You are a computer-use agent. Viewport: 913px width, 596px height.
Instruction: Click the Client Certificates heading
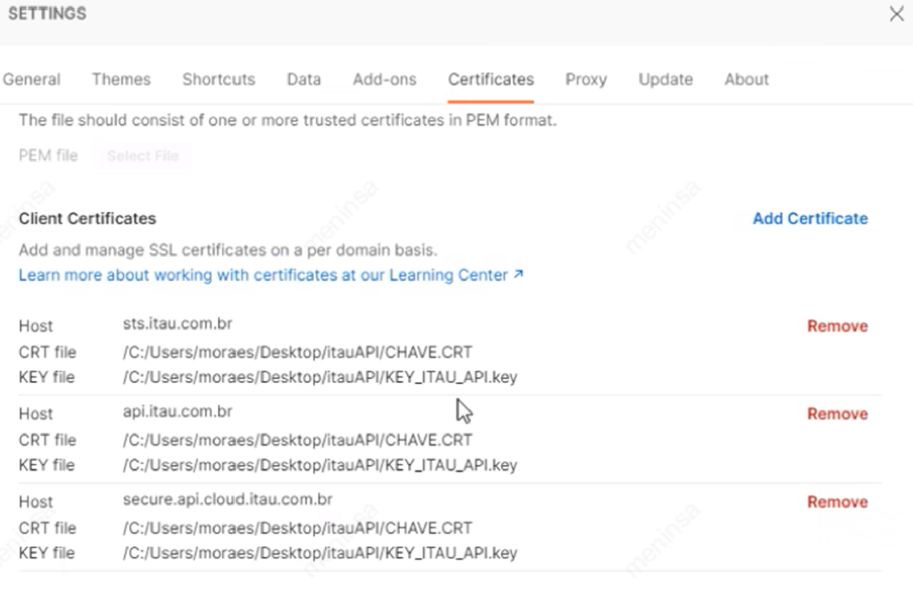(x=88, y=218)
